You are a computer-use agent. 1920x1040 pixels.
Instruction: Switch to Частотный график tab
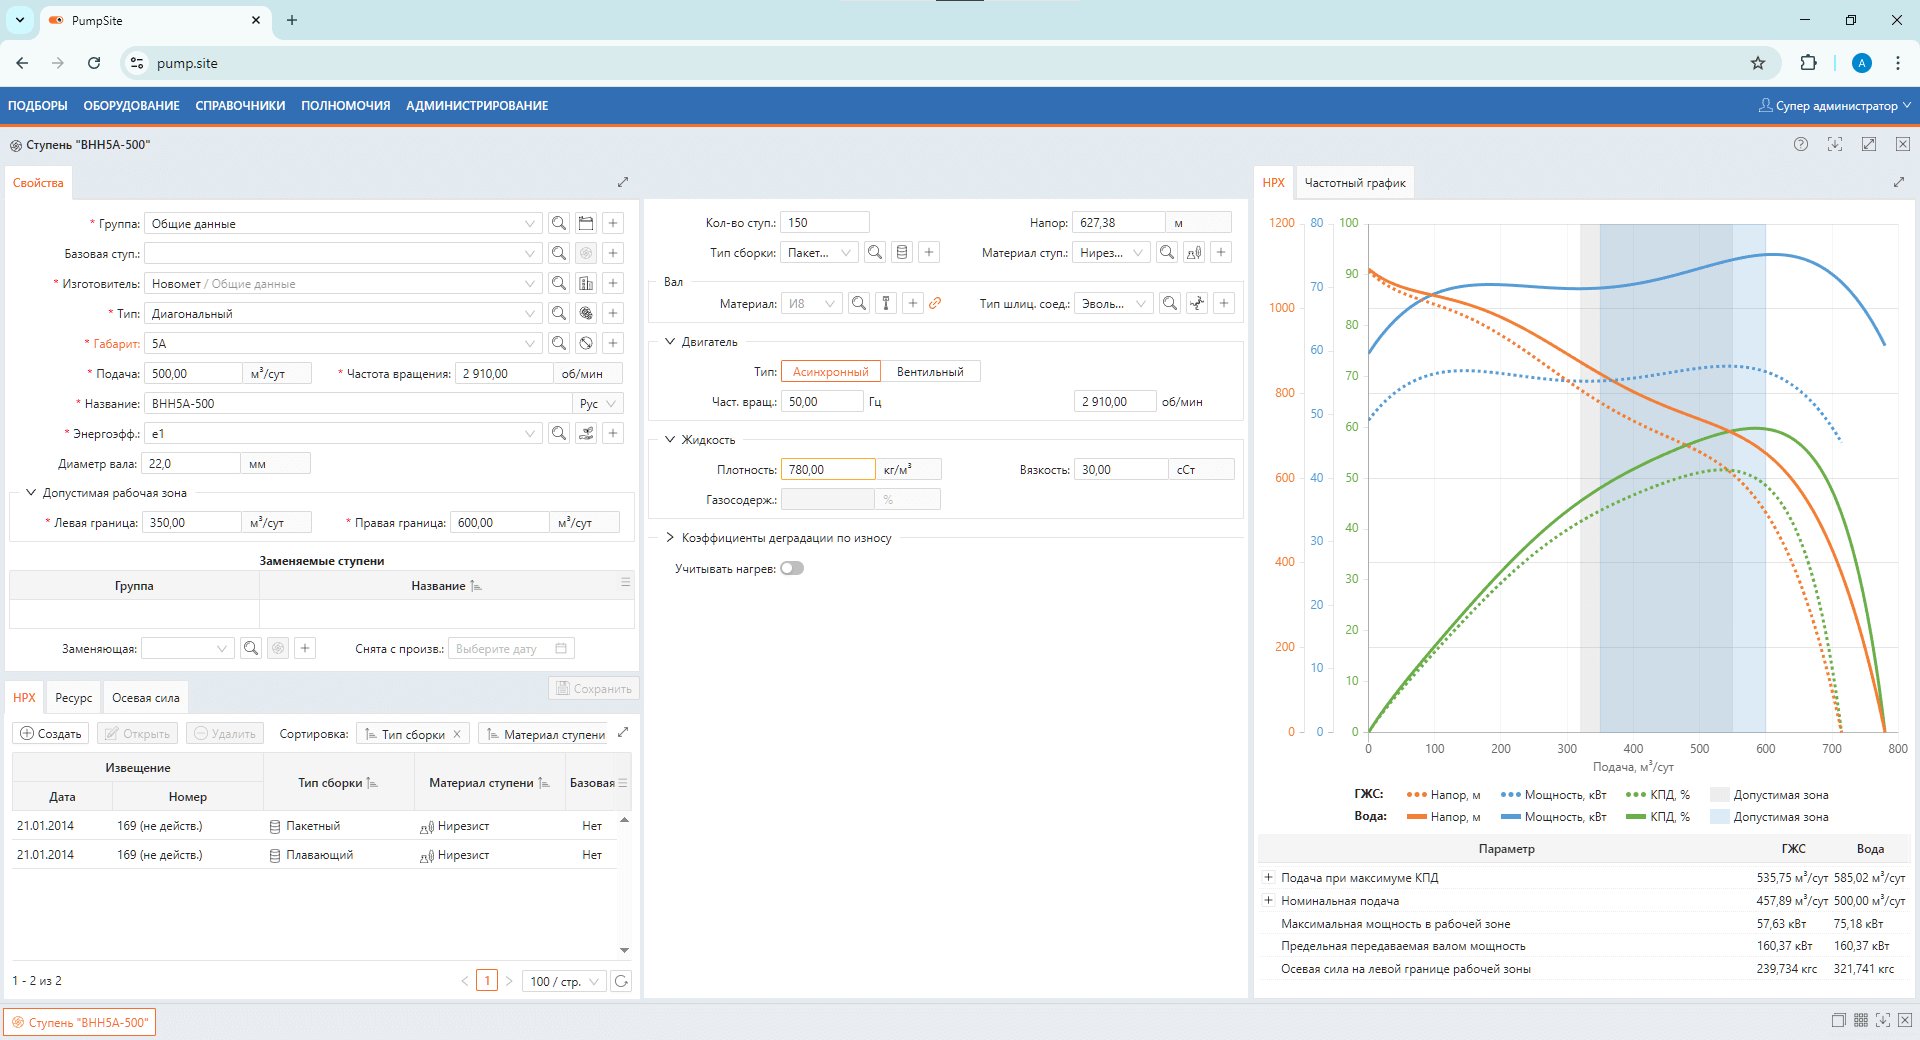[1354, 183]
